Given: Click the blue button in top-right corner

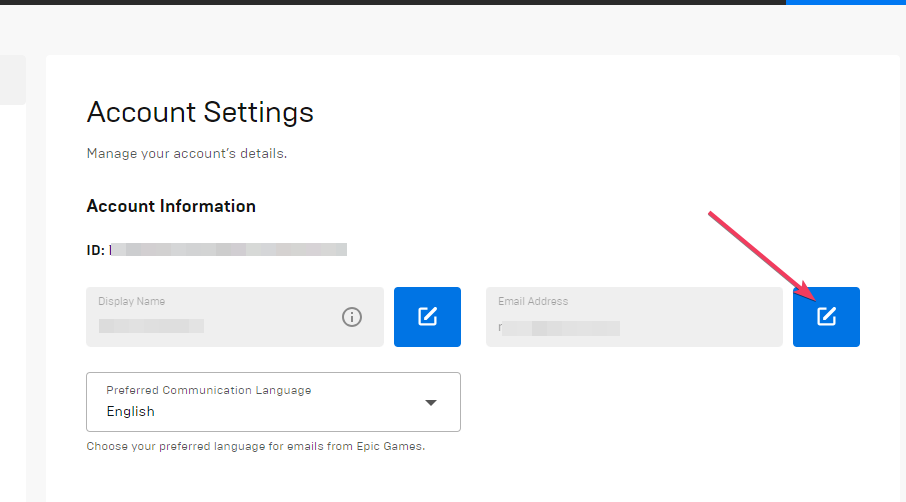Looking at the screenshot, I should [845, 2].
